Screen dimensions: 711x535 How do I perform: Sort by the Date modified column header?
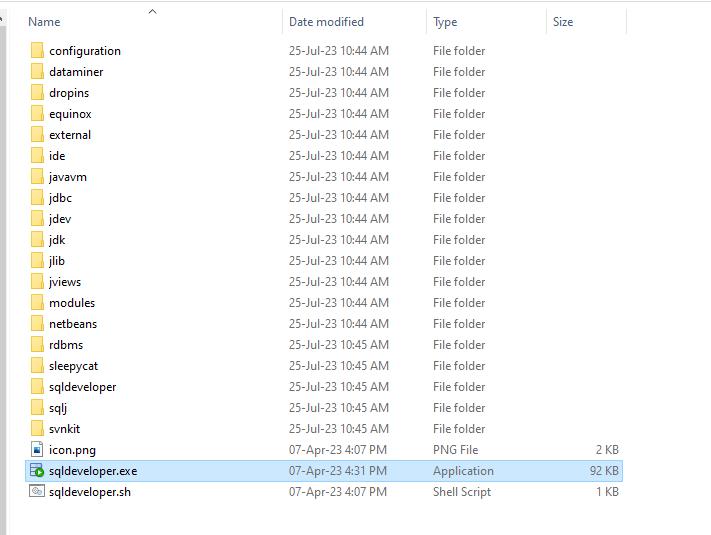point(326,22)
